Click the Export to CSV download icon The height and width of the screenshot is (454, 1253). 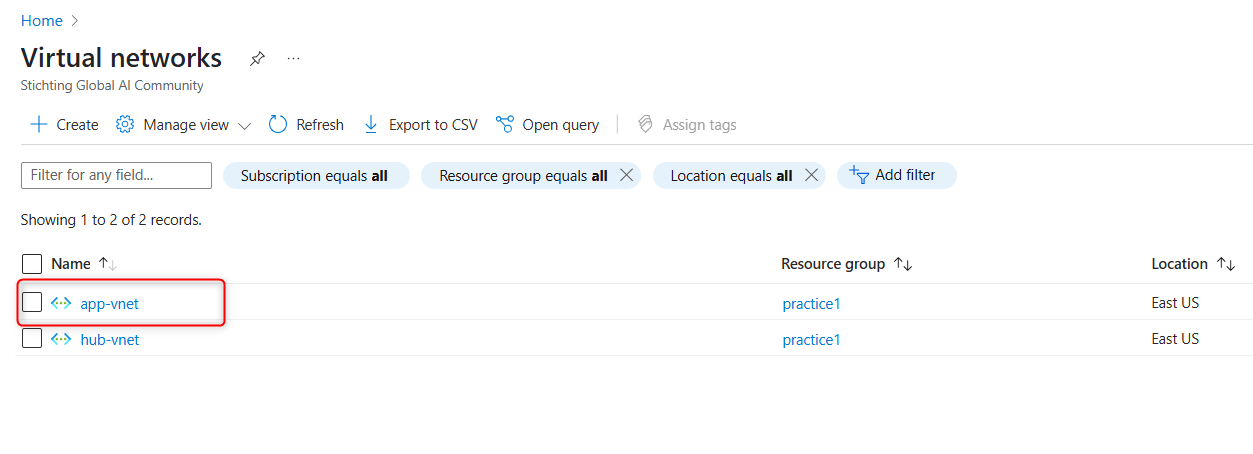(371, 125)
